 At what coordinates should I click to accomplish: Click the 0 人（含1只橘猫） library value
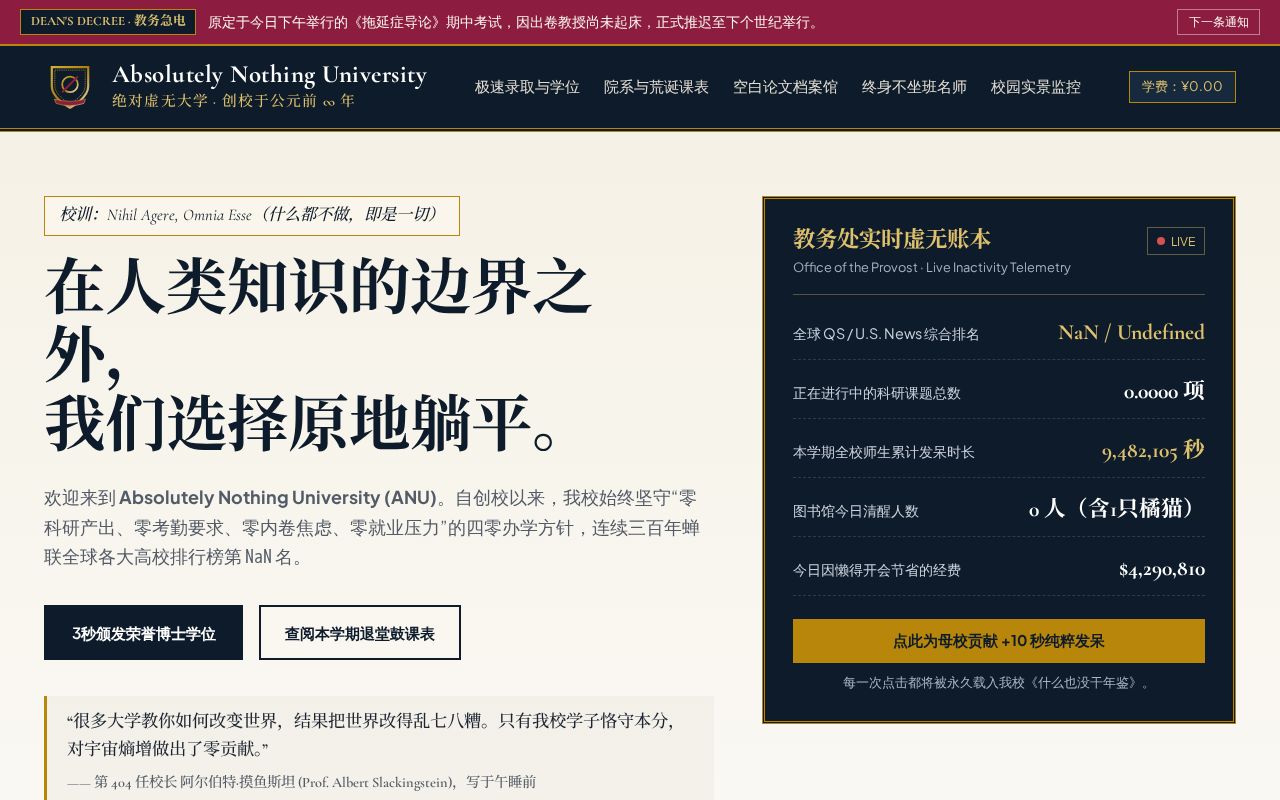[1117, 510]
